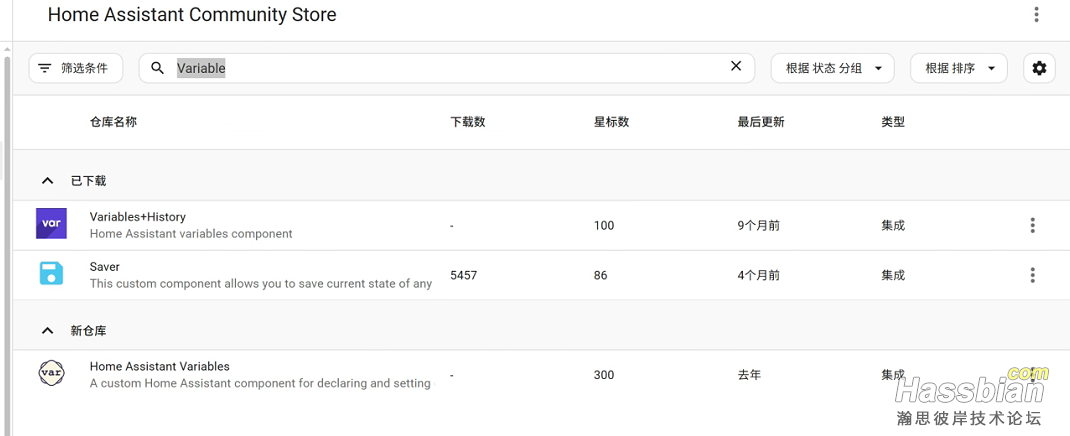Sort by the 仓库名称 column header
Image resolution: width=1070 pixels, height=436 pixels.
113,122
